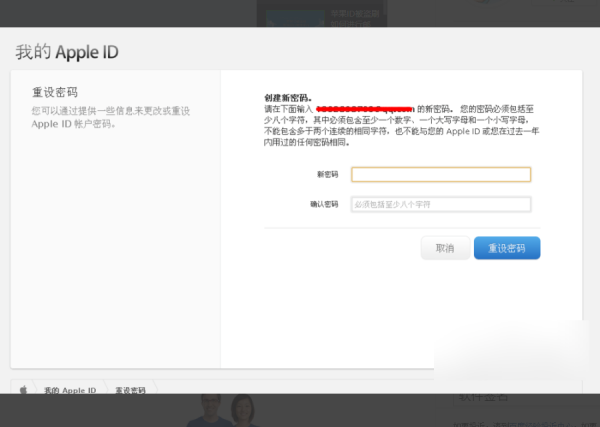Submit with the blue 重设密码 button
Viewport: 600px width, 427px height.
[507, 248]
